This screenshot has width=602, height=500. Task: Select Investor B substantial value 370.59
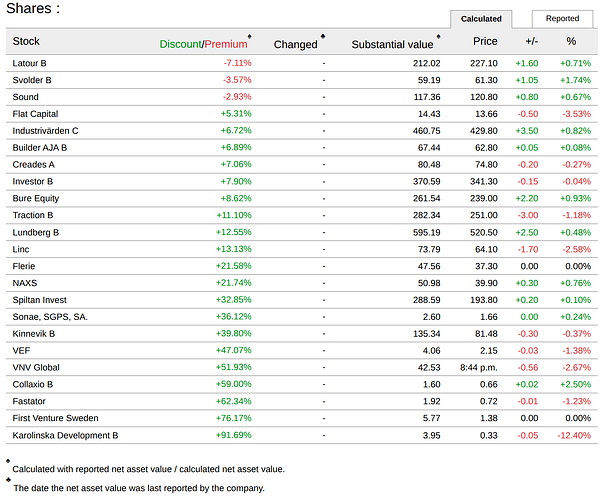[x=427, y=182]
